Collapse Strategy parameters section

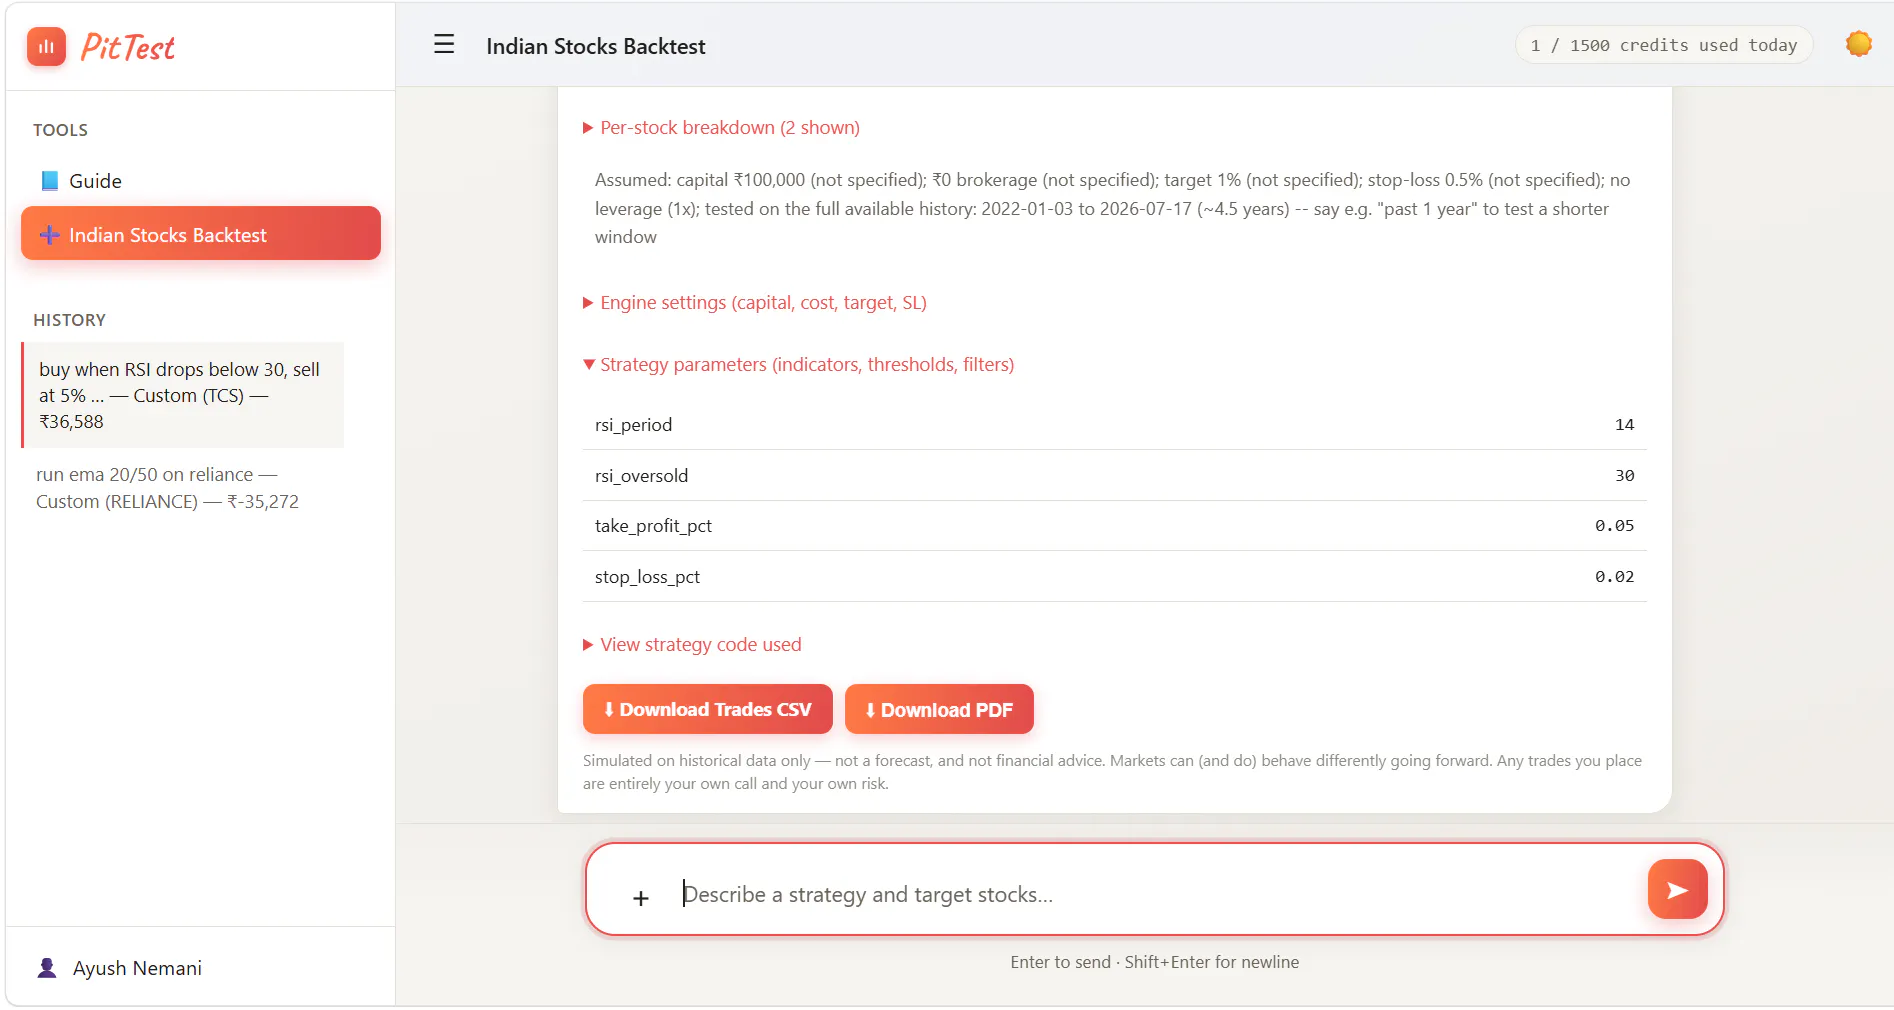point(798,365)
